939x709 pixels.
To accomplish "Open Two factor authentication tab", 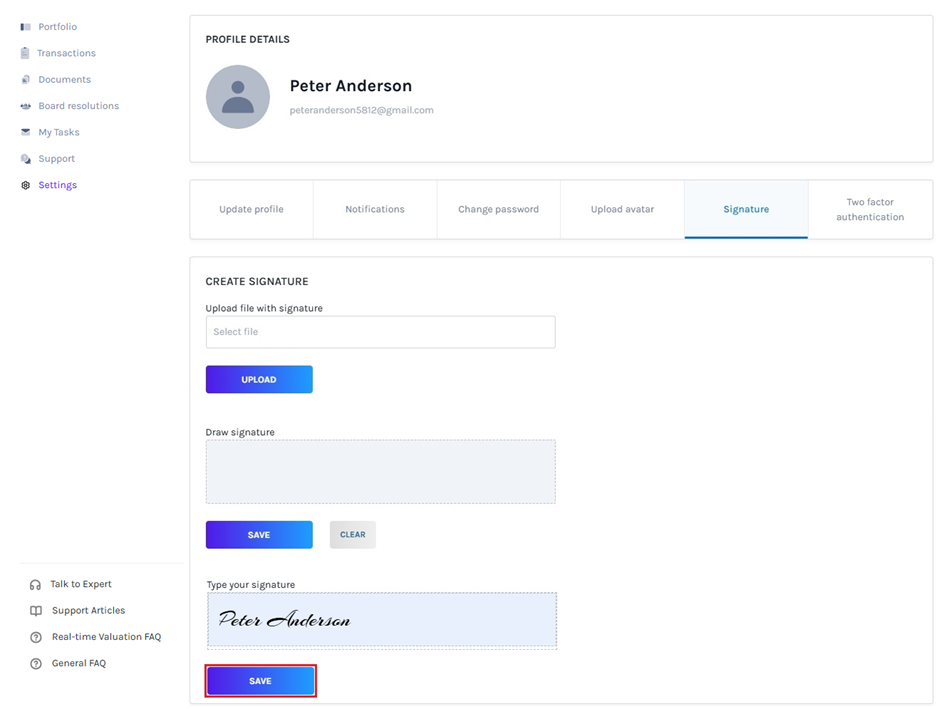I will click(870, 209).
